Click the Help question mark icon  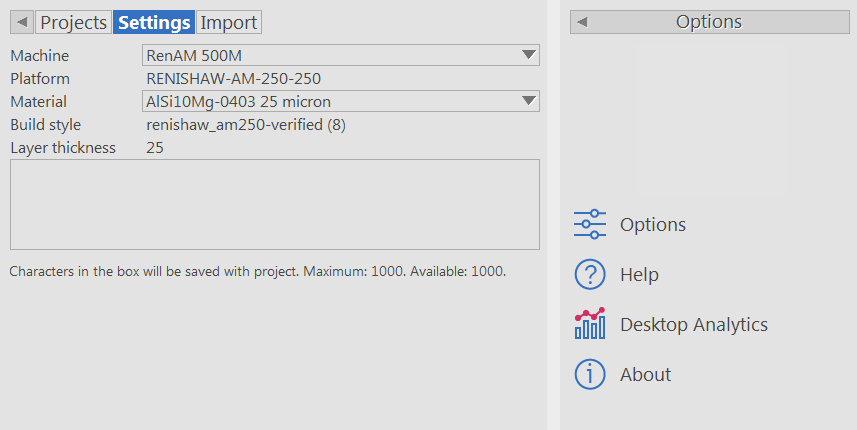pyautogui.click(x=590, y=274)
